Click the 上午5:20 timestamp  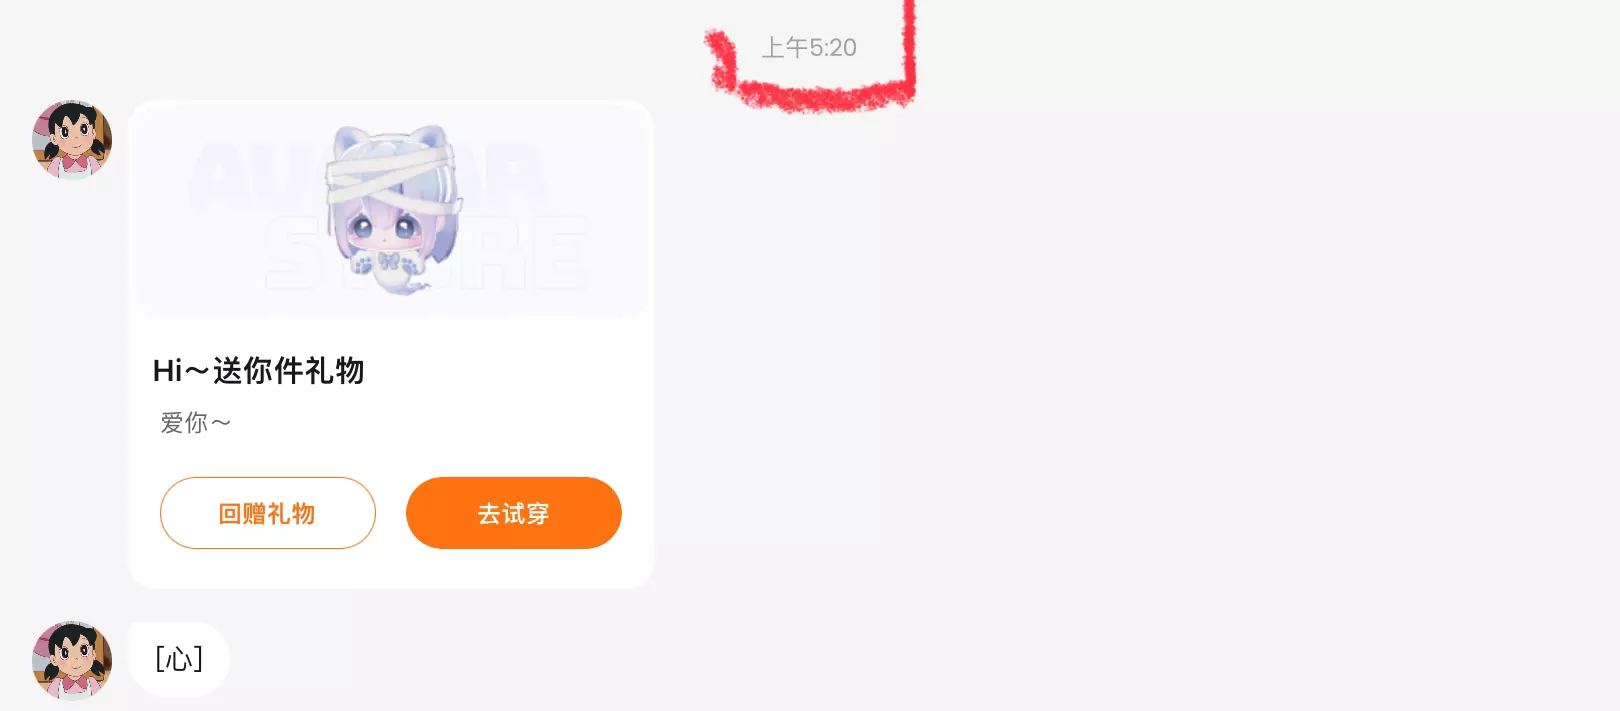point(809,47)
